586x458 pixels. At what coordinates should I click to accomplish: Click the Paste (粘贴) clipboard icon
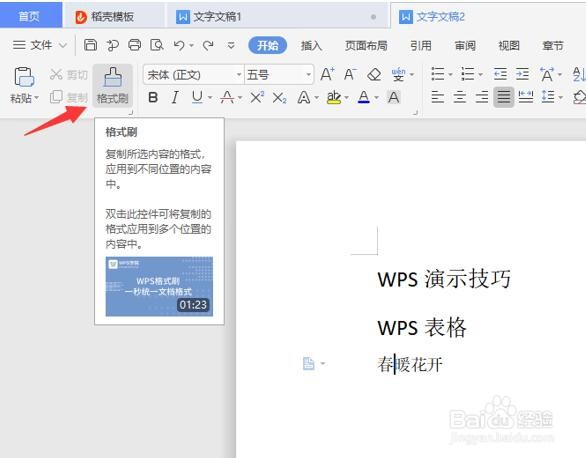tap(24, 77)
